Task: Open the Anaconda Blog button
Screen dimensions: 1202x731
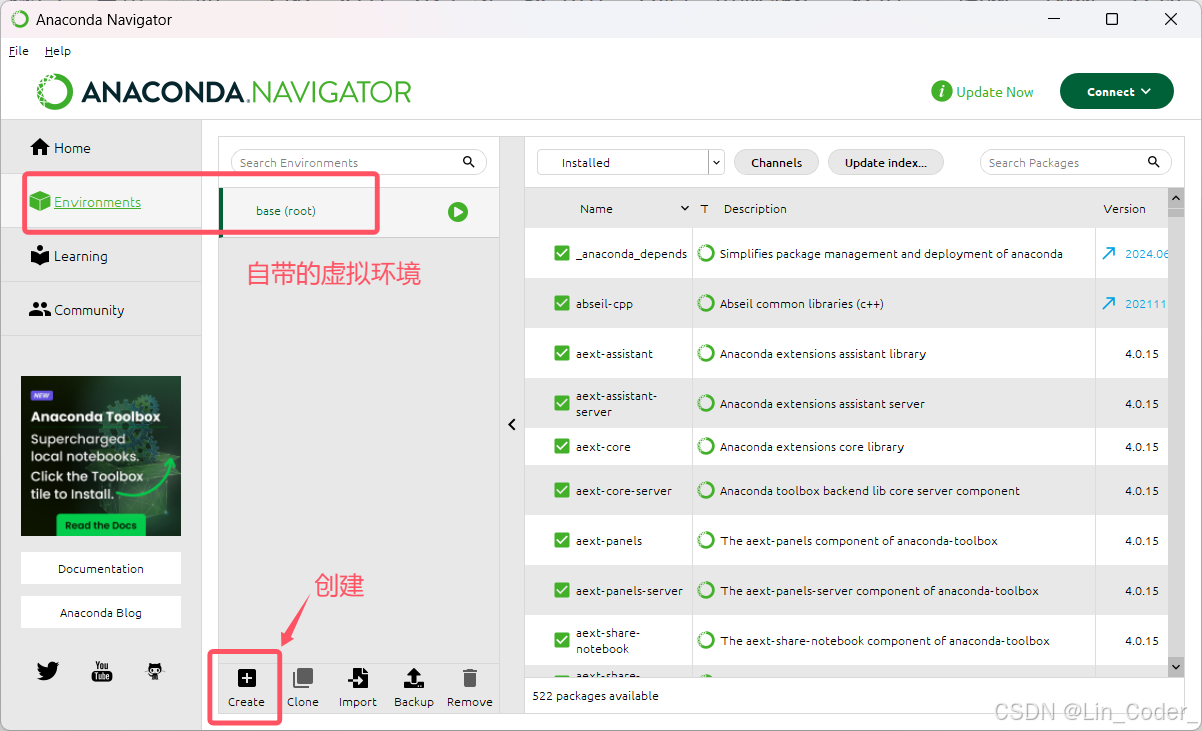Action: (x=101, y=612)
